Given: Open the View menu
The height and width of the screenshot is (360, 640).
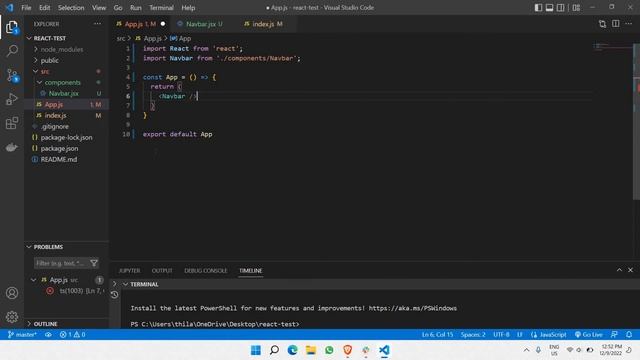Looking at the screenshot, I should (99, 8).
